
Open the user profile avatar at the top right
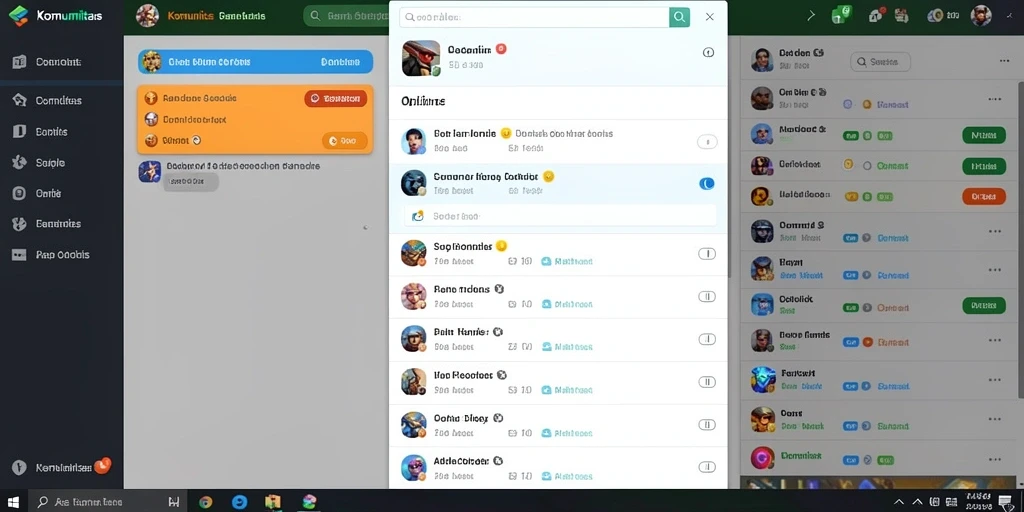point(981,16)
